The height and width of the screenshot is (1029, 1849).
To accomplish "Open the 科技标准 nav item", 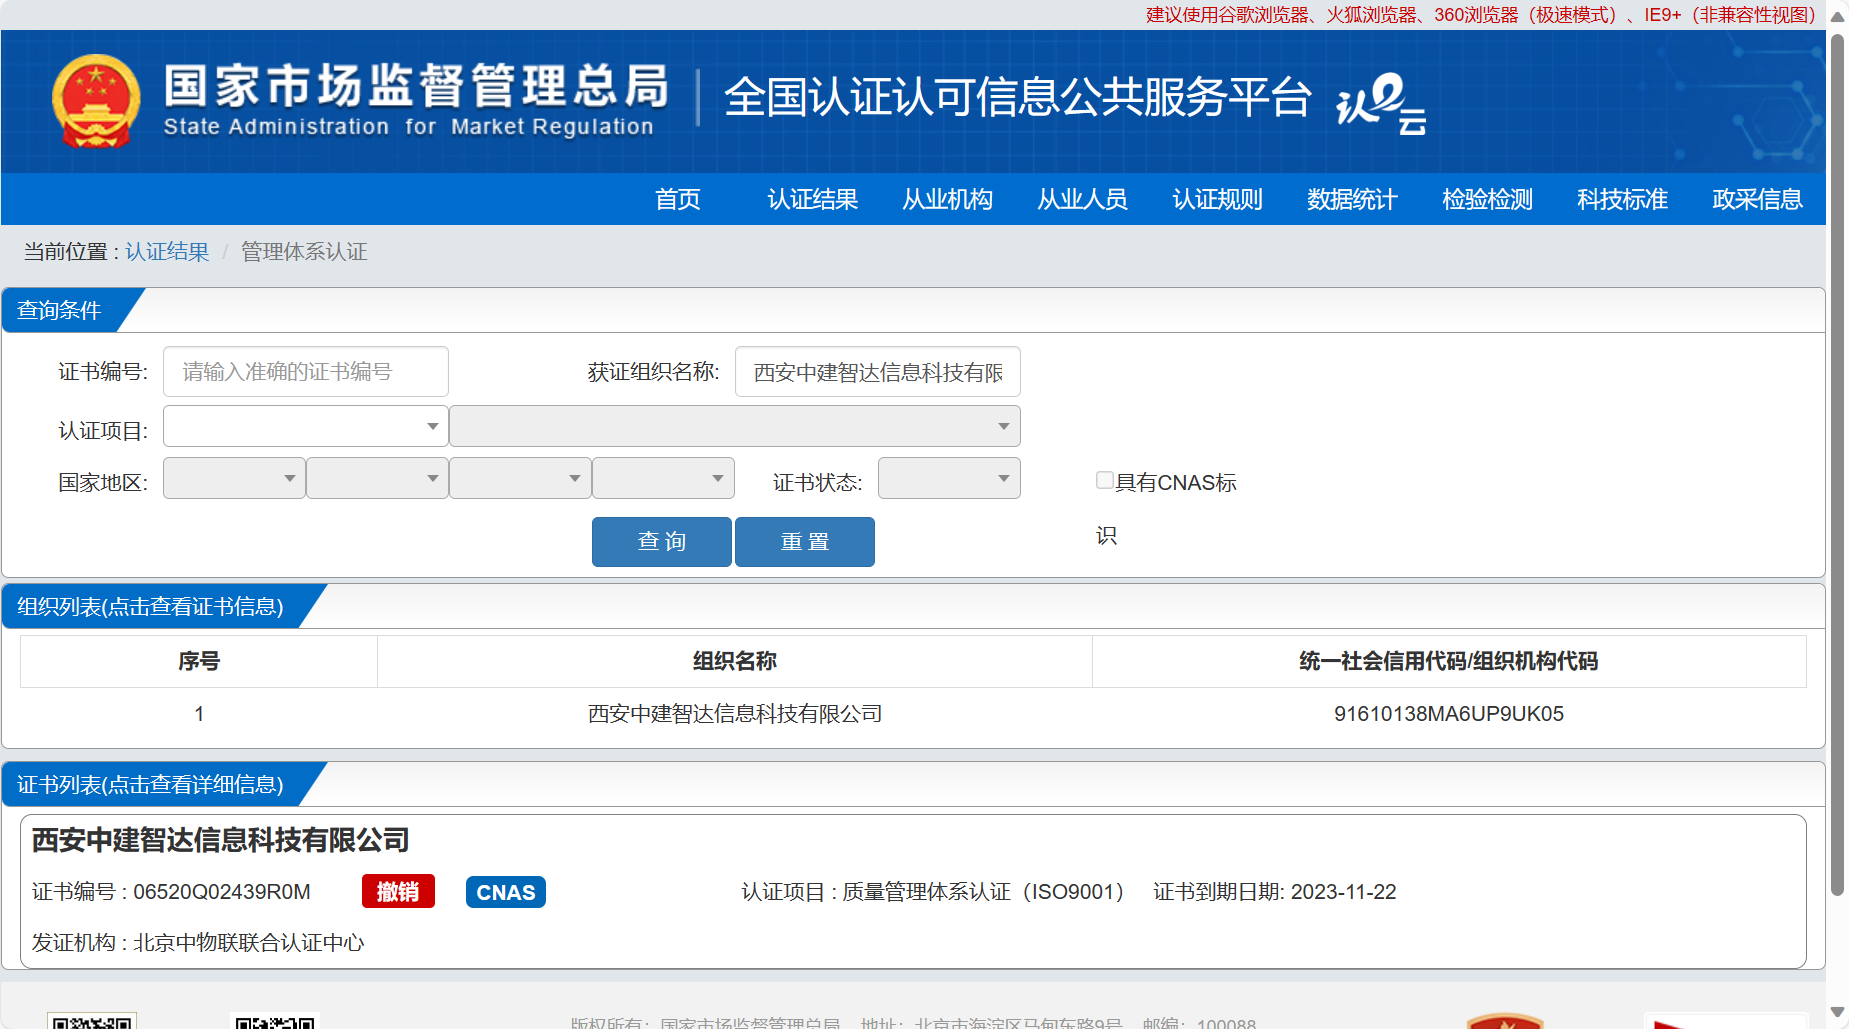I will click(x=1622, y=199).
